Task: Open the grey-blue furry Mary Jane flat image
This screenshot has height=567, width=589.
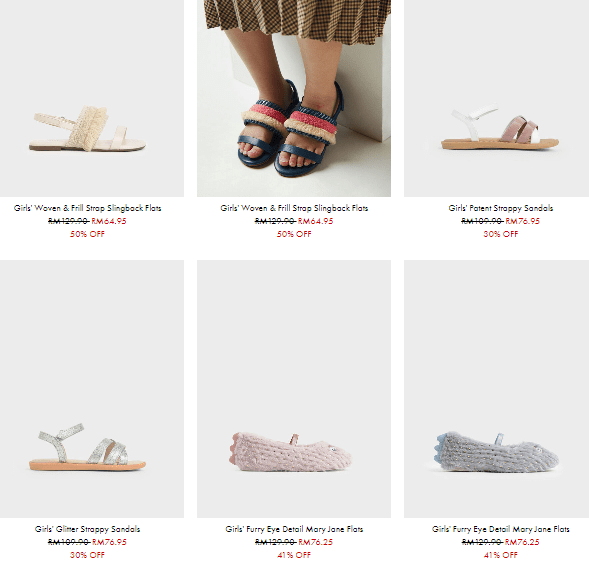Action: tap(497, 389)
